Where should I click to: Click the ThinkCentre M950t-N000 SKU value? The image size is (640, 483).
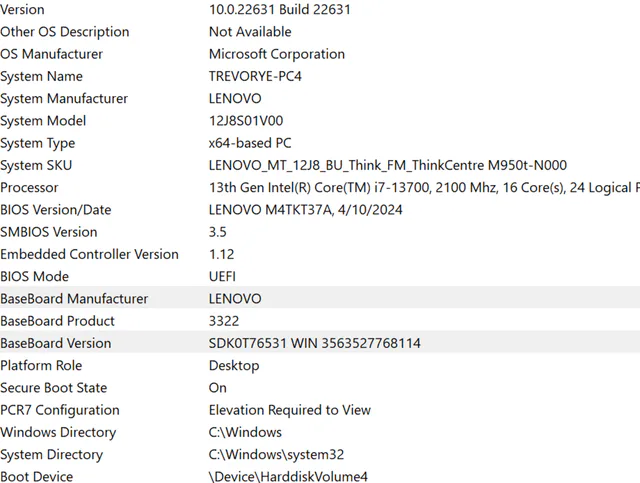tap(388, 165)
